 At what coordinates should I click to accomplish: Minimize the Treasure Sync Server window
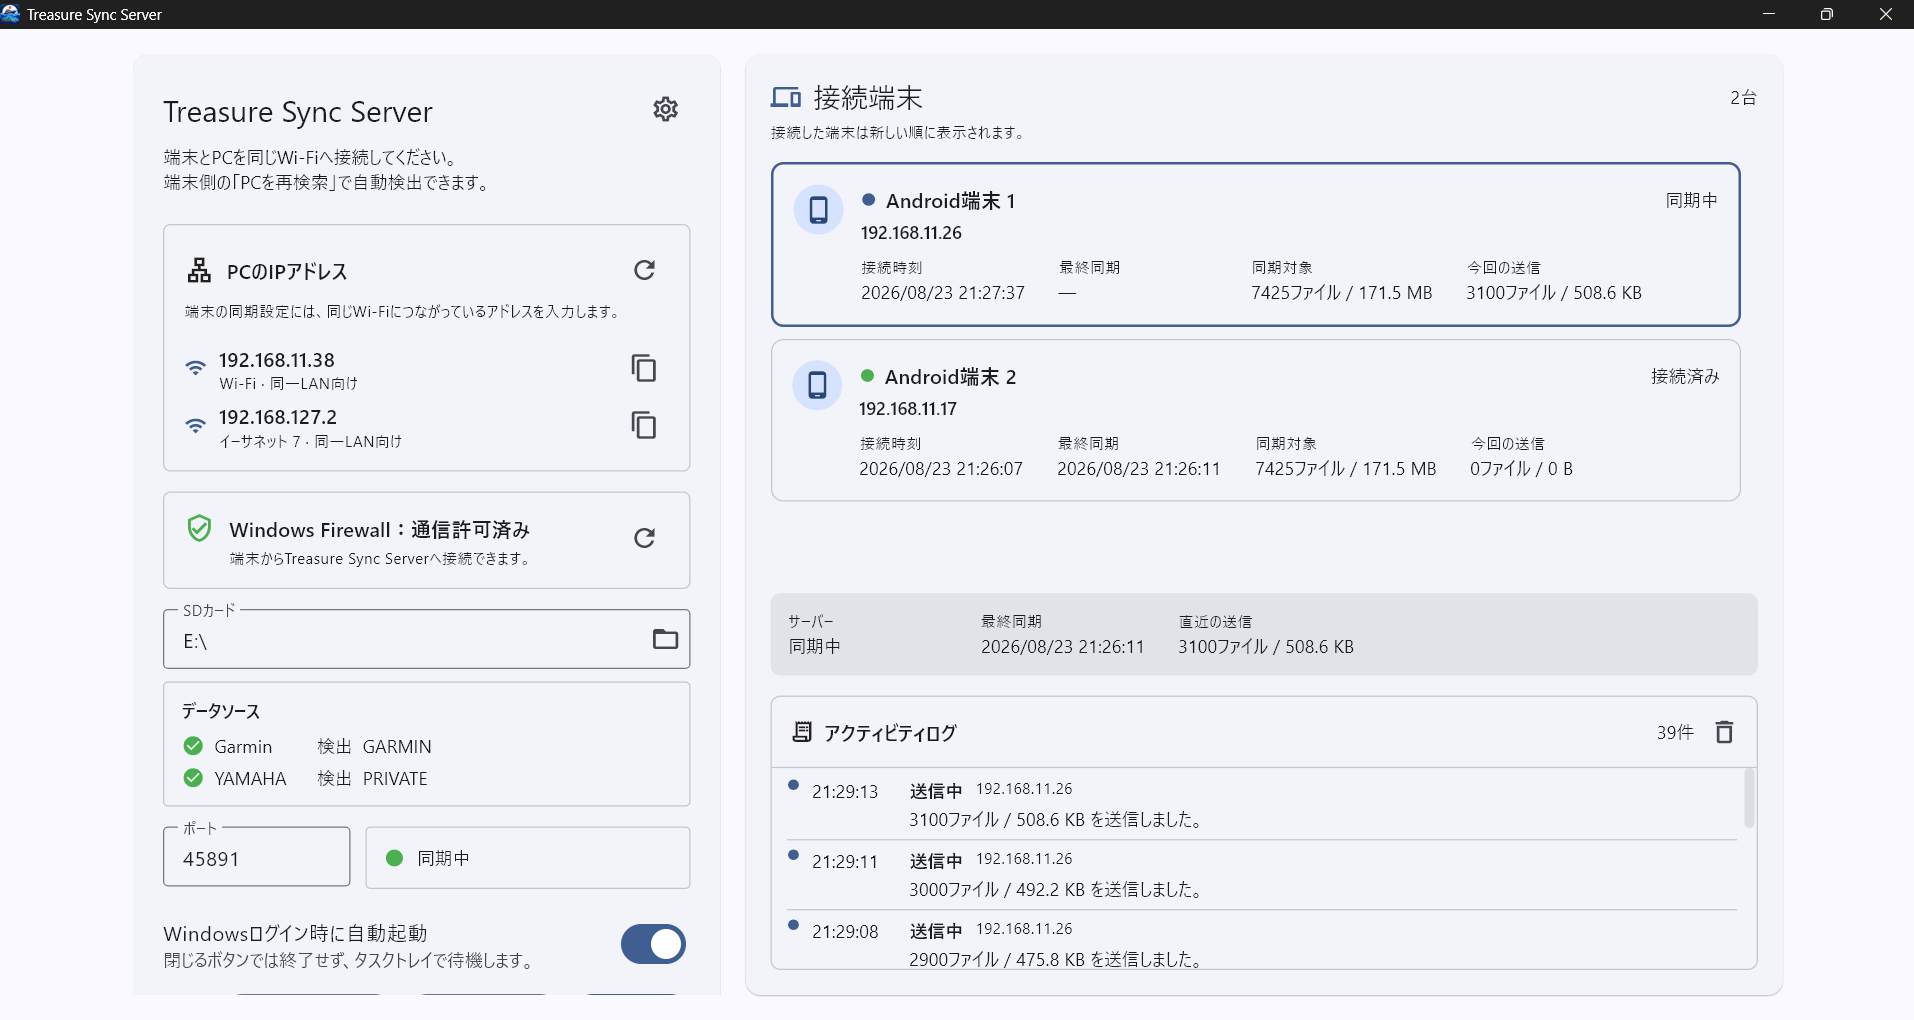point(1769,14)
